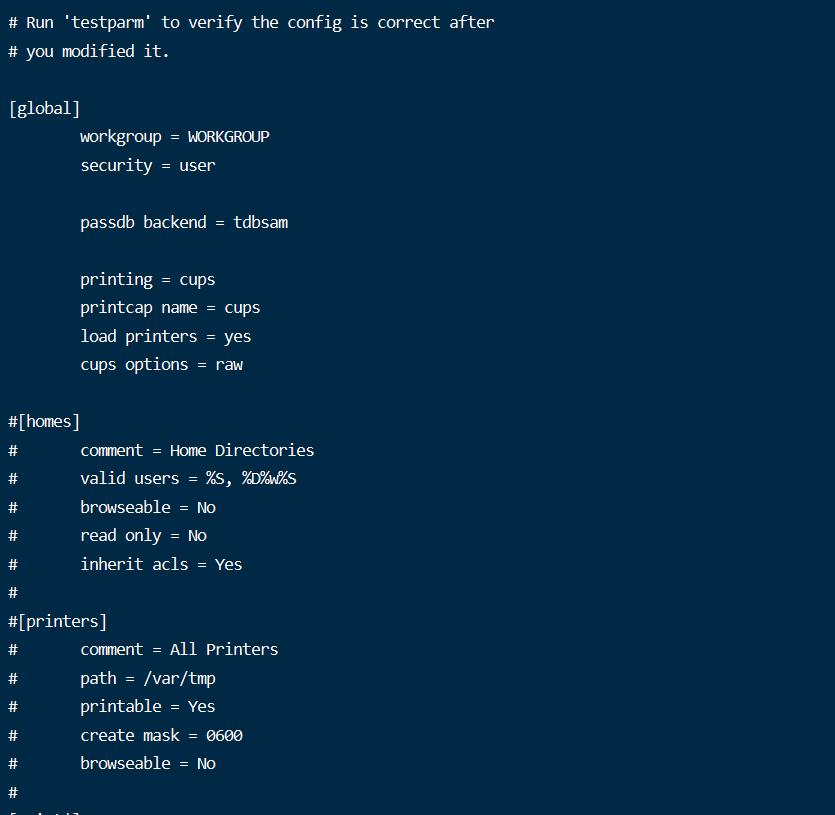This screenshot has height=815, width=835.
Task: Click on 'printing = cups' text
Action: pos(148,280)
